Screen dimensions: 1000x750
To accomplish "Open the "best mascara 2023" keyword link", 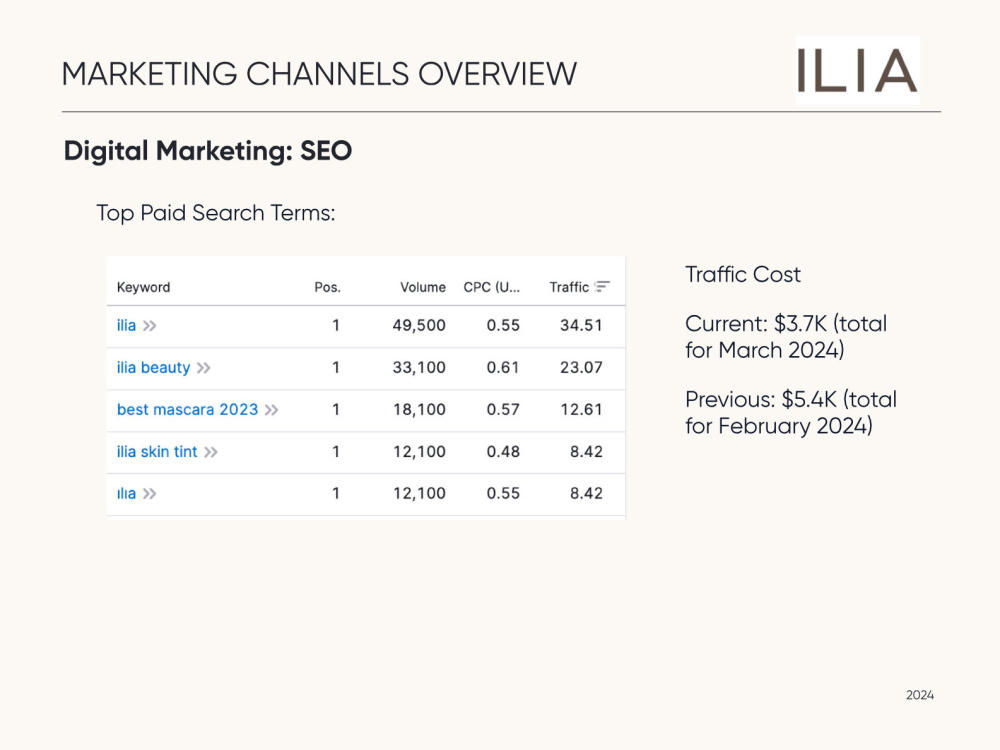I will click(x=187, y=410).
